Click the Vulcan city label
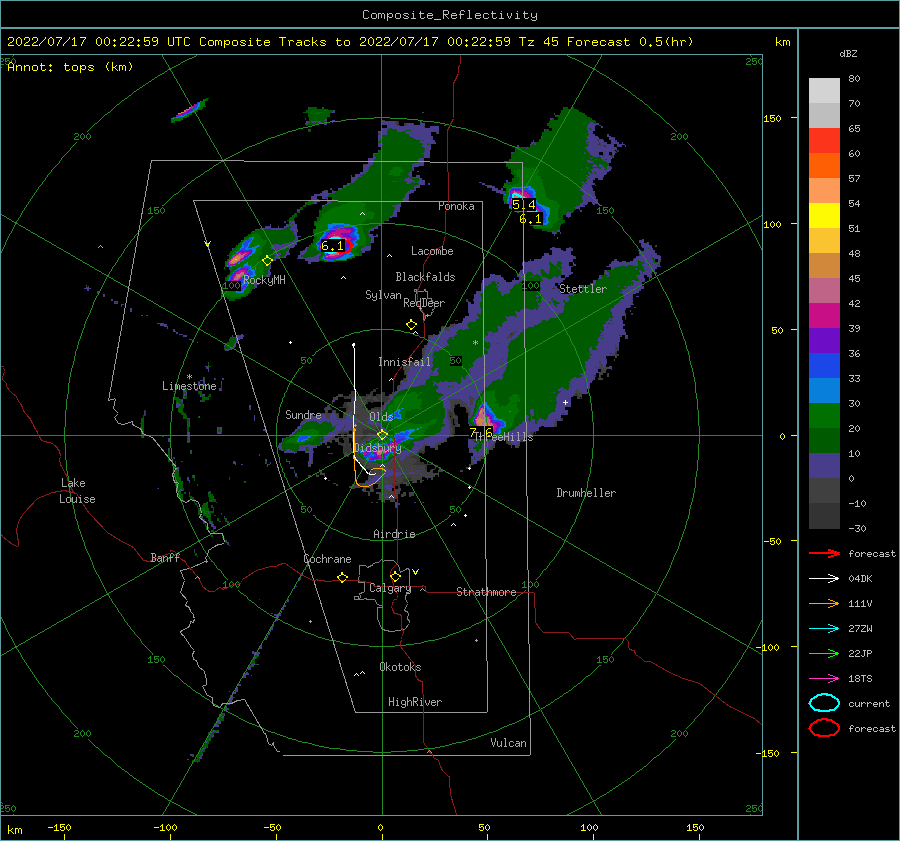The height and width of the screenshot is (841, 900). click(x=509, y=743)
